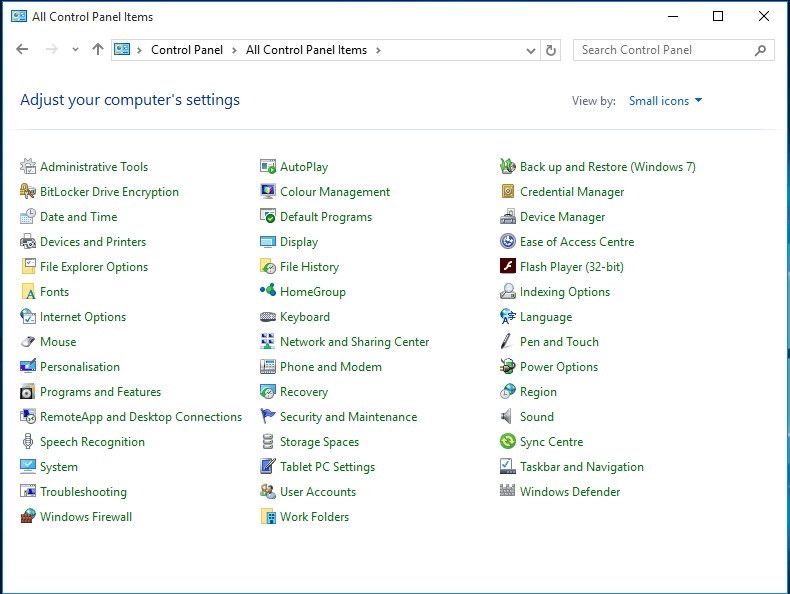Click the User Accounts icon
Viewport: 790px width, 594px height.
268,491
